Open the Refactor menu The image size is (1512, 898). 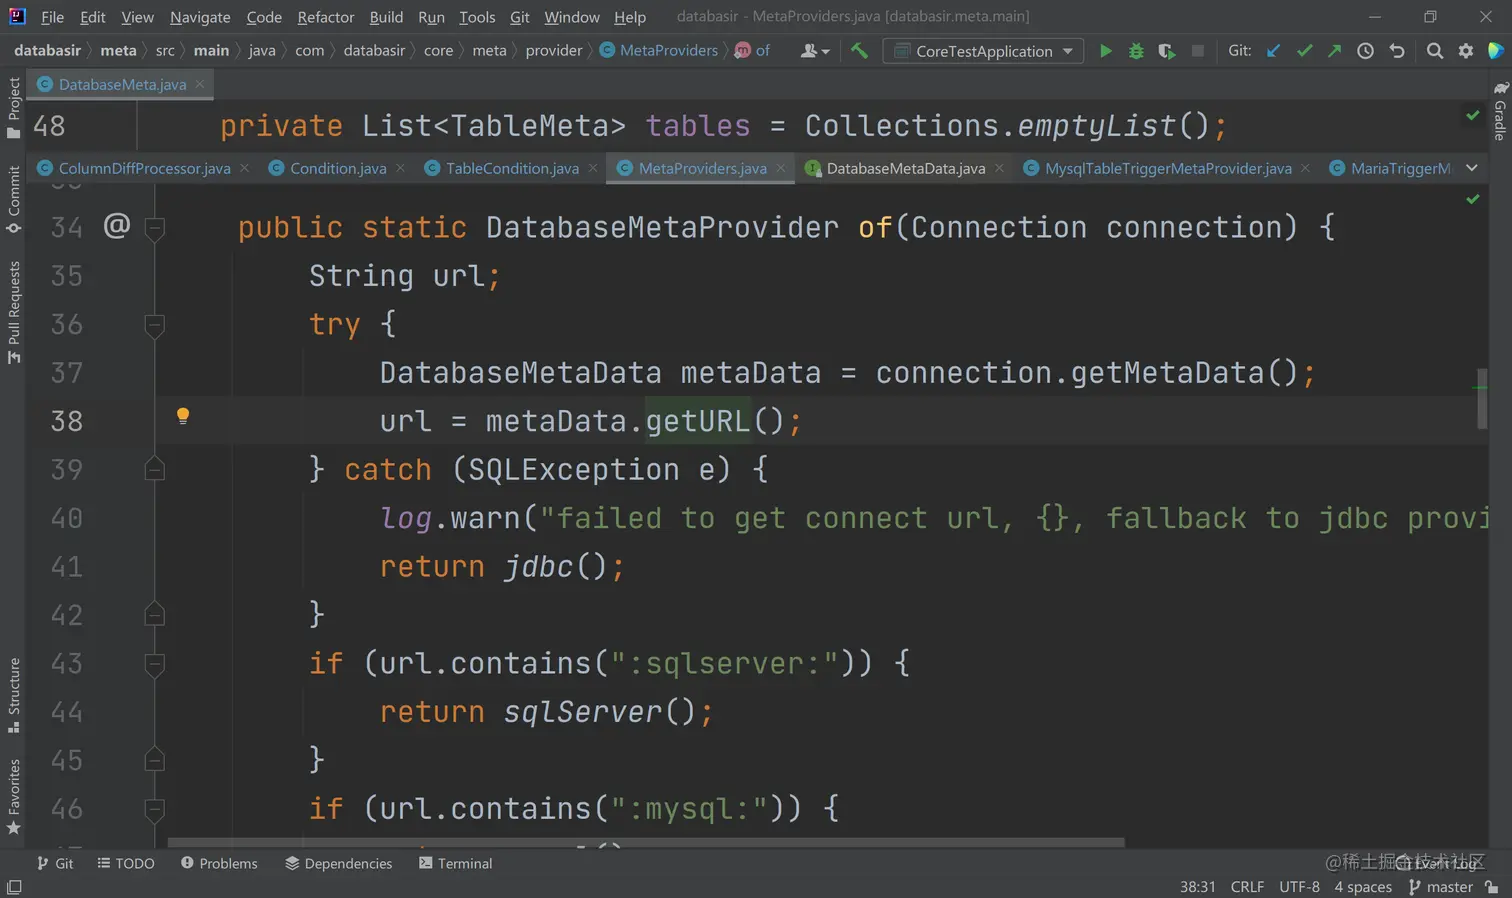326,17
